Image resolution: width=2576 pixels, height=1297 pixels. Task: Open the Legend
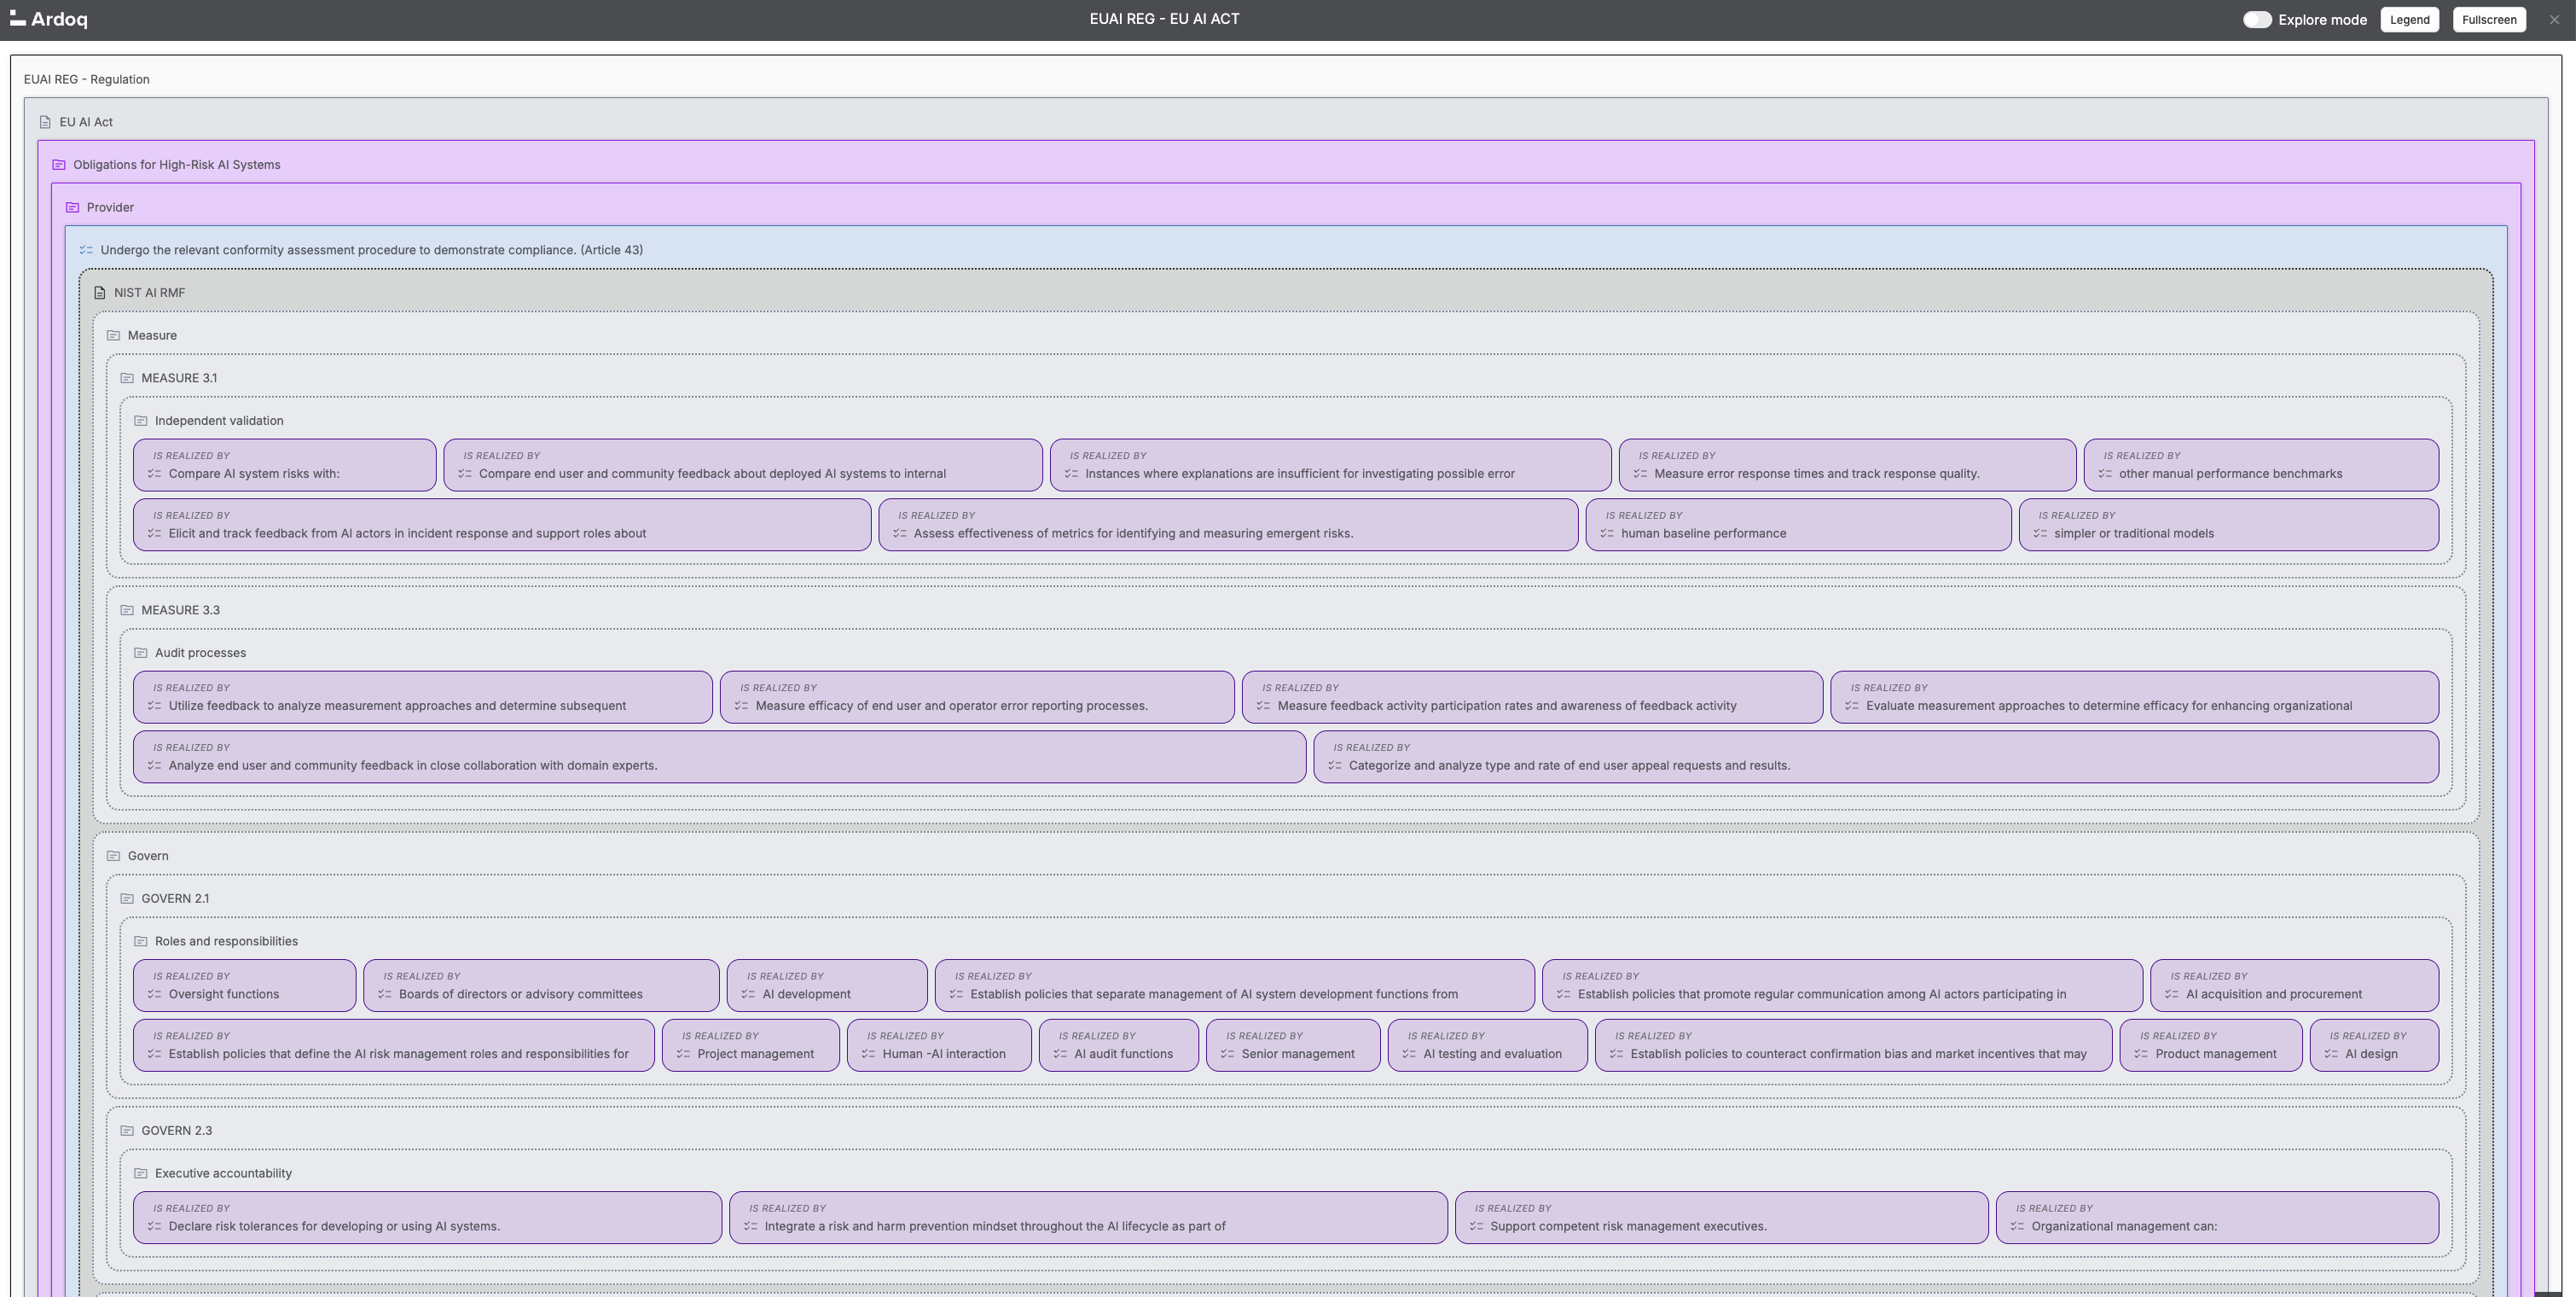tap(2410, 19)
